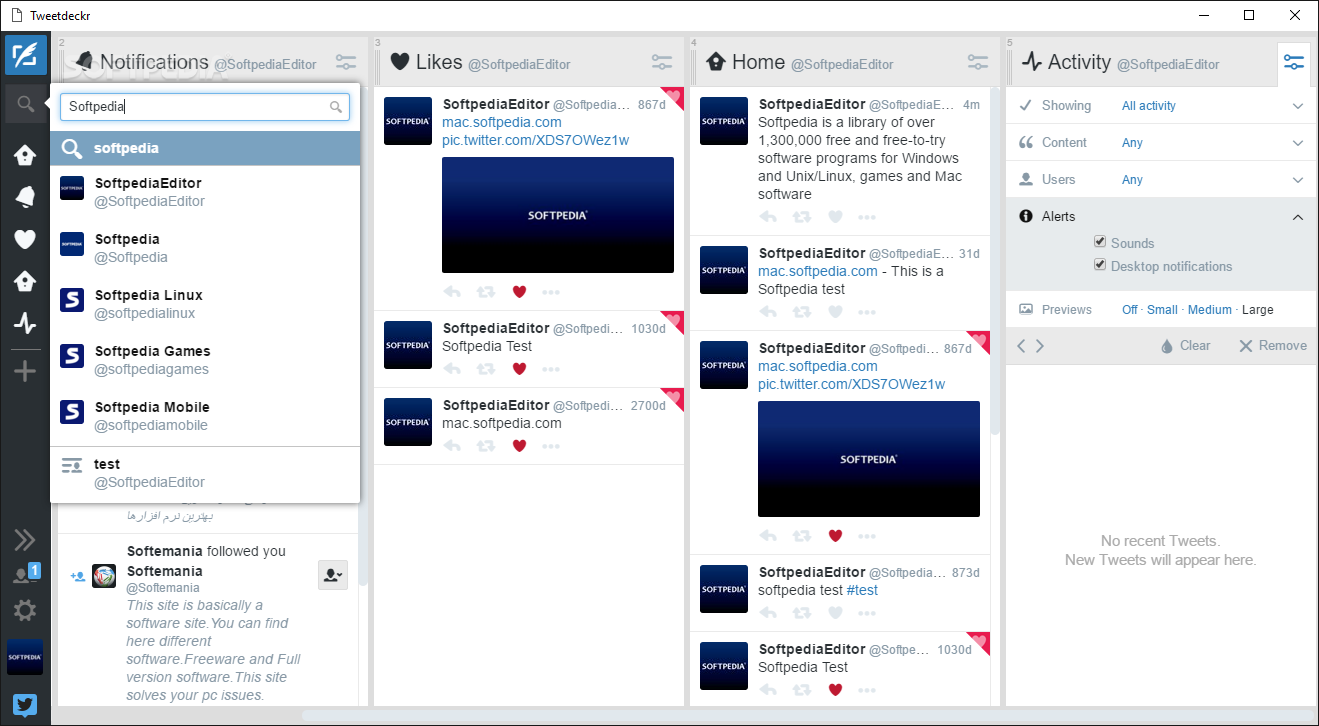Jump to Notifications column via sidebar bell icon
This screenshot has width=1319, height=726.
coord(25,197)
